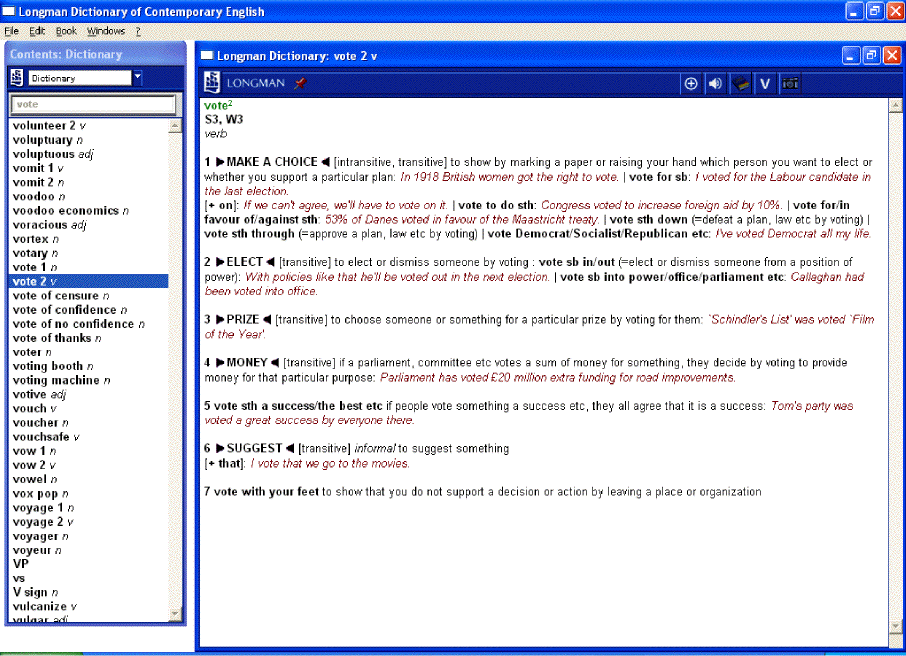
Task: Click green 'vote' headword in definition
Action: click(x=218, y=105)
